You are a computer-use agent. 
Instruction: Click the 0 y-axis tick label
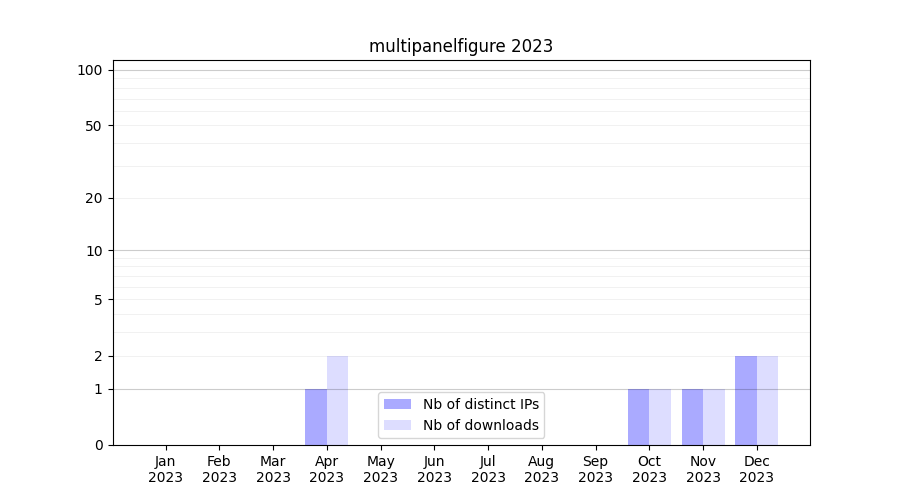(x=98, y=445)
